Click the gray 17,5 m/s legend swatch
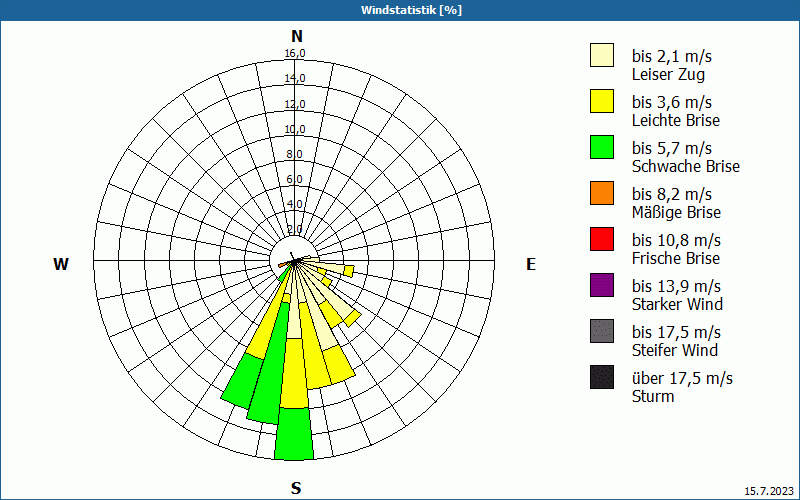The image size is (800, 500). [602, 331]
